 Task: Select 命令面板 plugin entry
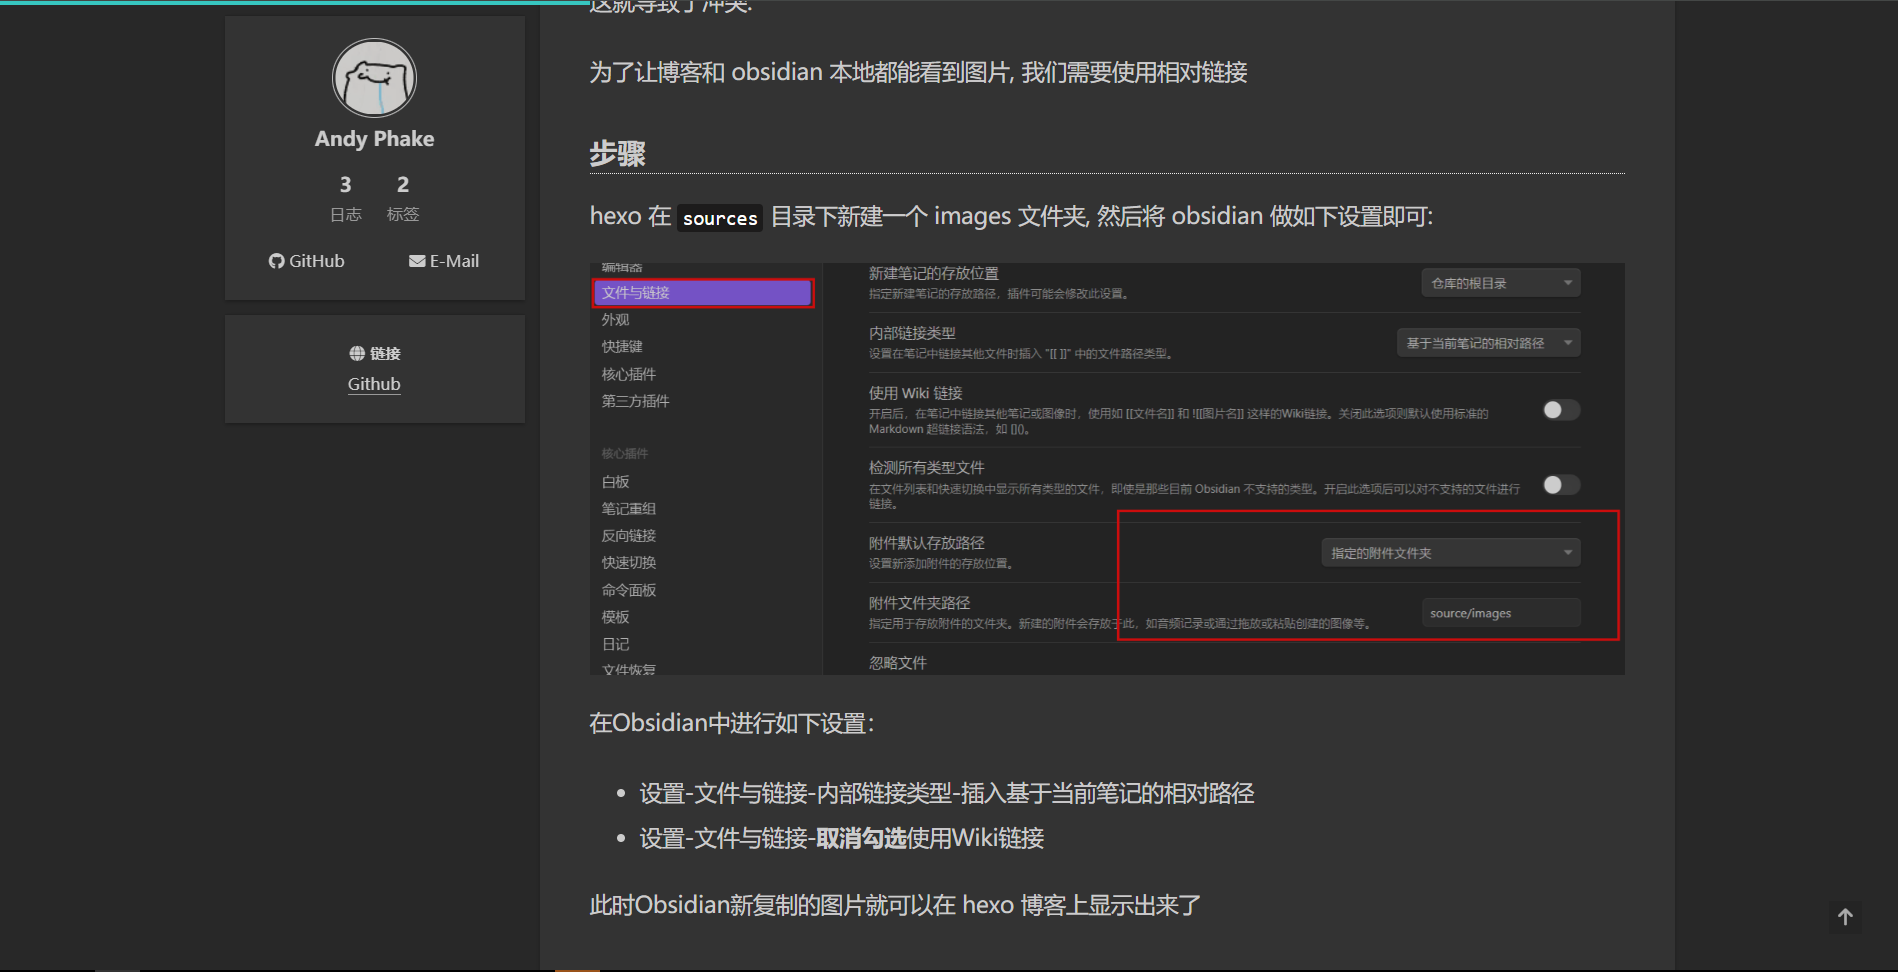click(629, 590)
